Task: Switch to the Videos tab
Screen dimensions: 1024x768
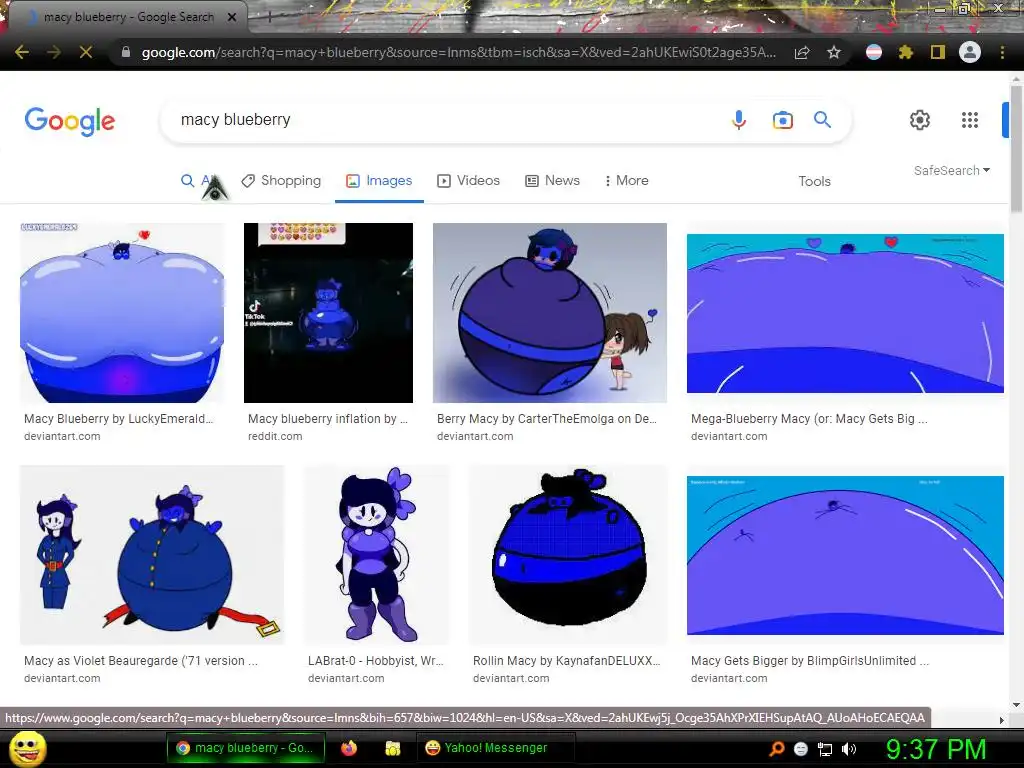Action: tap(468, 181)
